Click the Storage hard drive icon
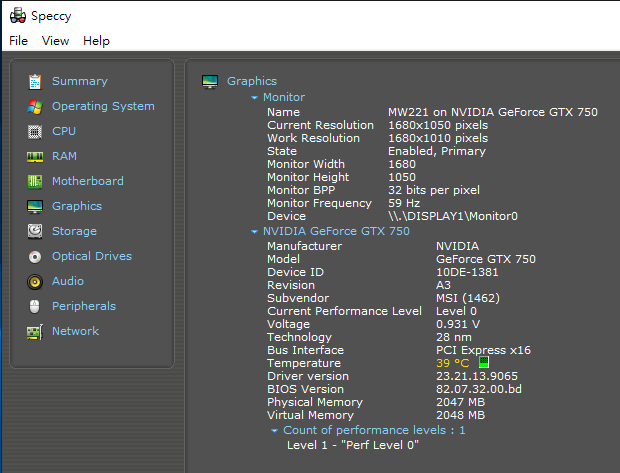This screenshot has width=620, height=473. pyautogui.click(x=35, y=231)
